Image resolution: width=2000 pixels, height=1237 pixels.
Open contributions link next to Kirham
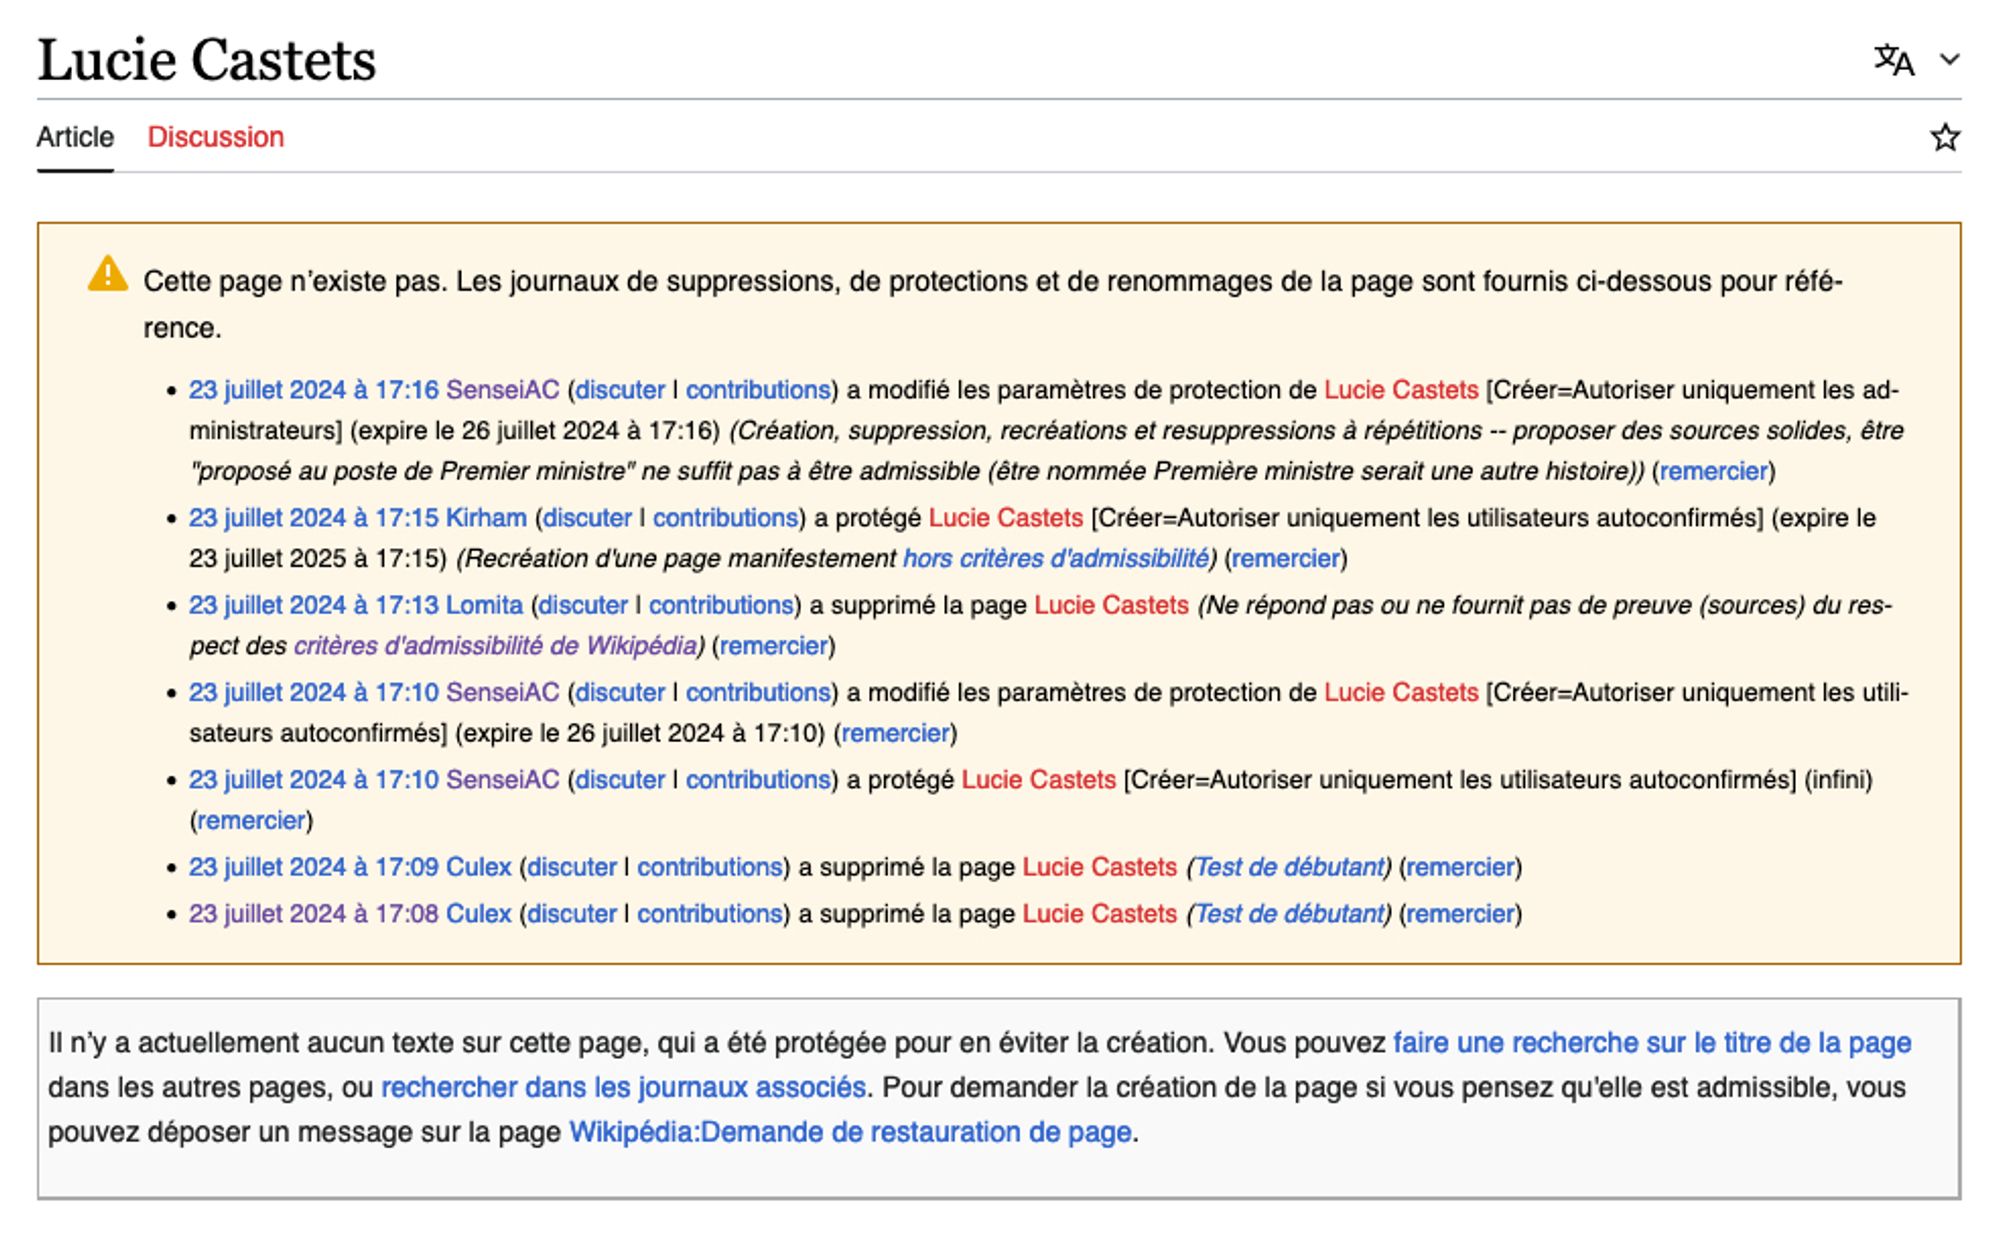(725, 518)
